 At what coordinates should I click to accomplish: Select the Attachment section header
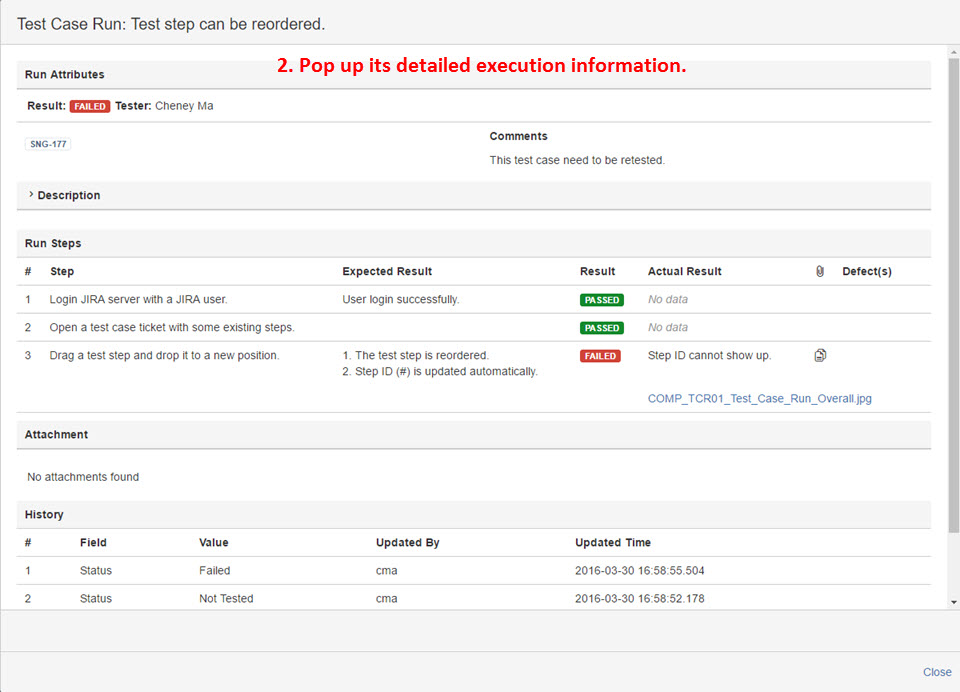coord(56,434)
